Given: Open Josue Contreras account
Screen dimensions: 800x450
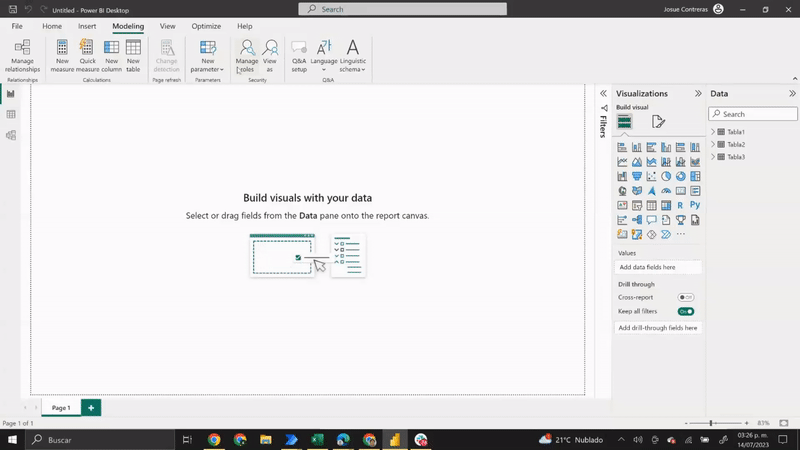Looking at the screenshot, I should [x=693, y=9].
